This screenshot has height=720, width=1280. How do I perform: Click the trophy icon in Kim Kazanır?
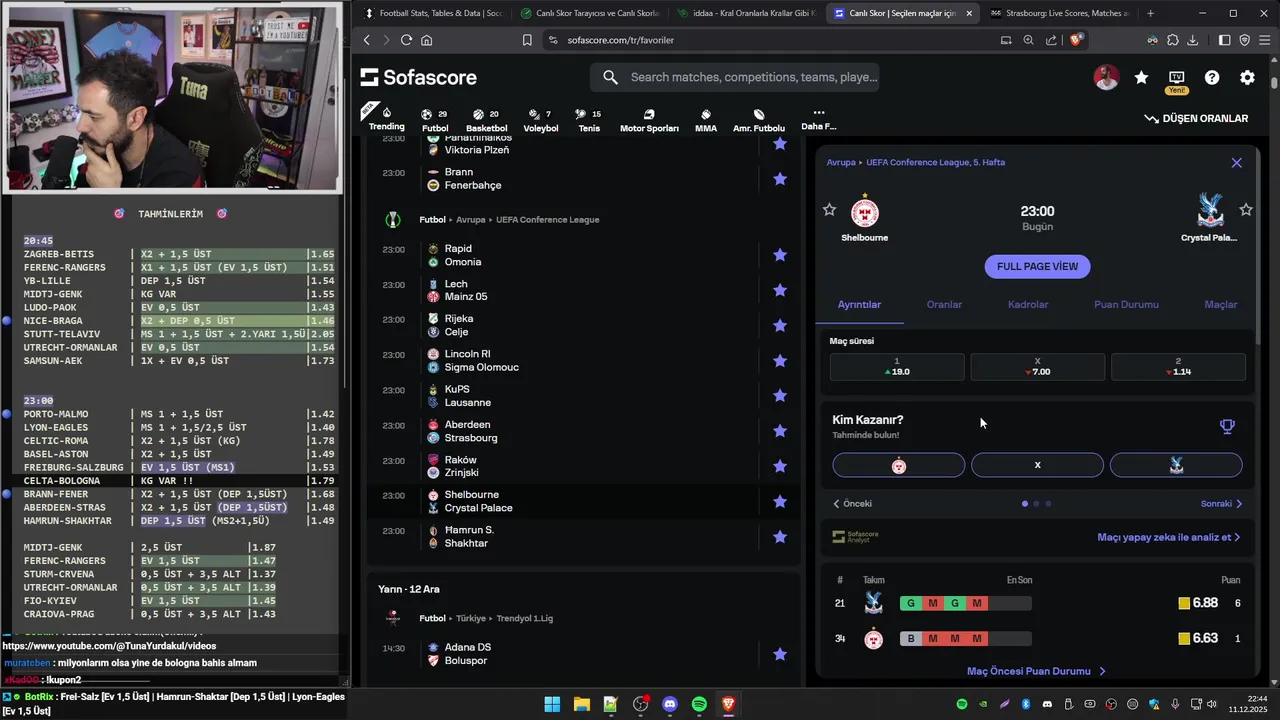point(1227,427)
